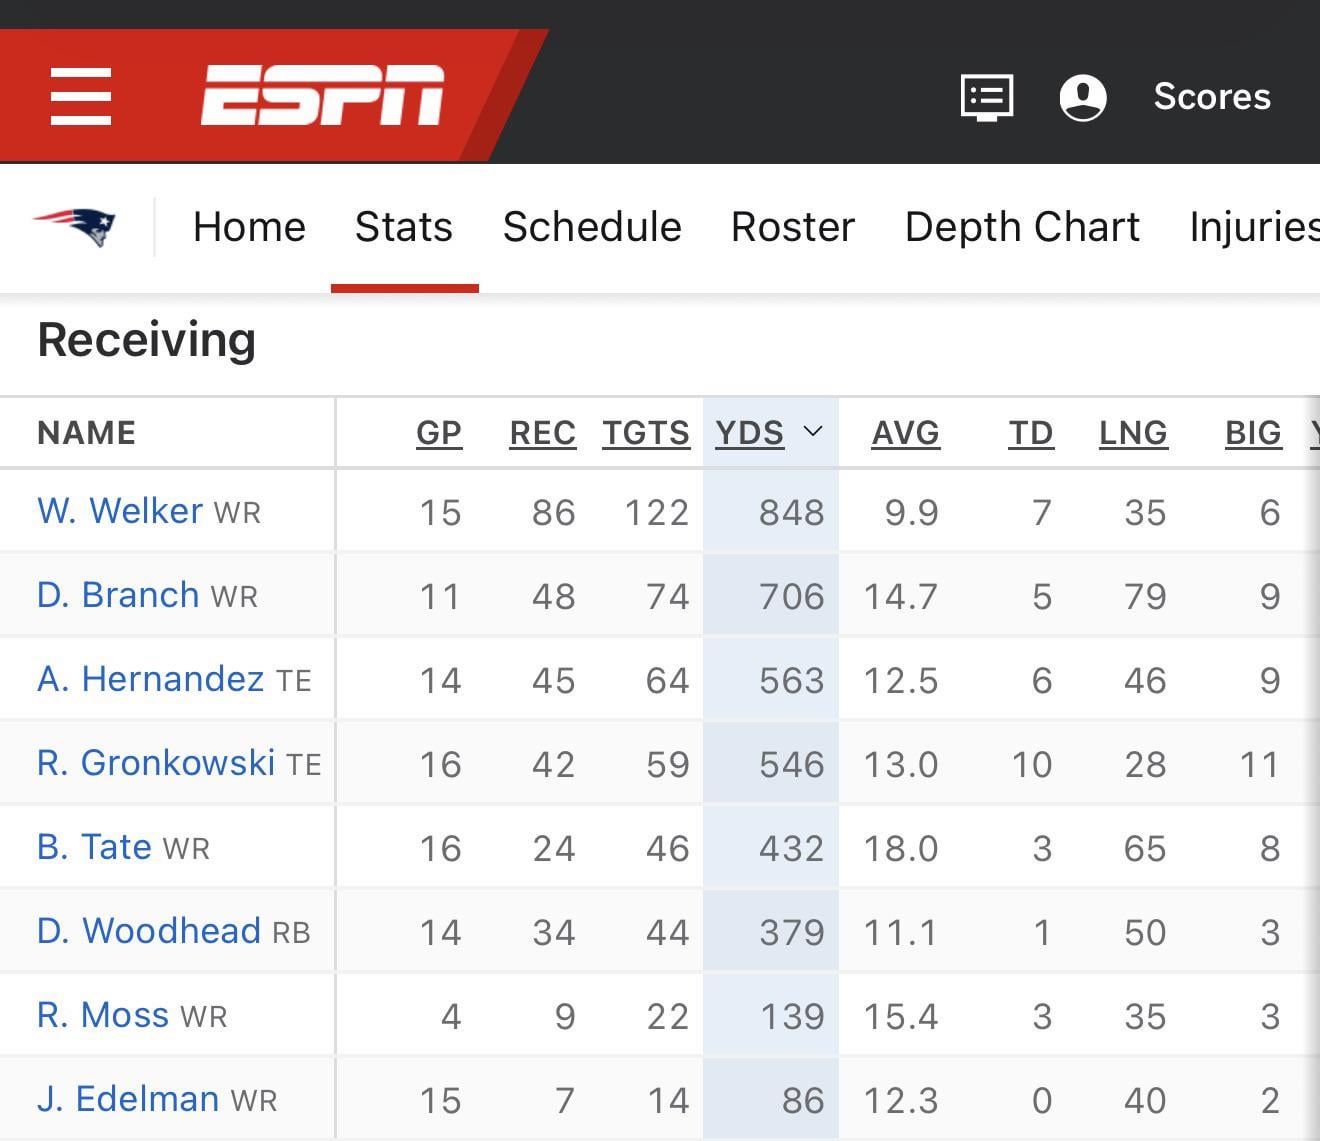Viewport: 1320px width, 1141px height.
Task: Click the user profile icon
Action: (1082, 97)
